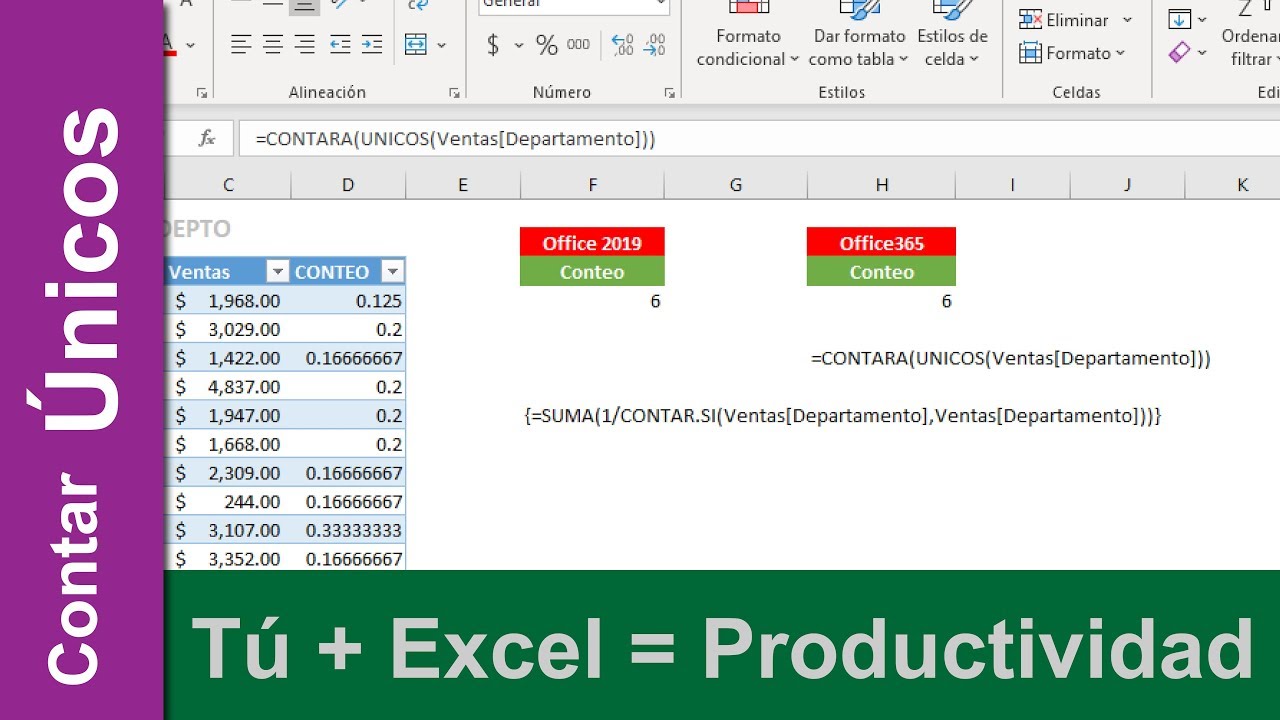Decrease decimal places

[654, 45]
